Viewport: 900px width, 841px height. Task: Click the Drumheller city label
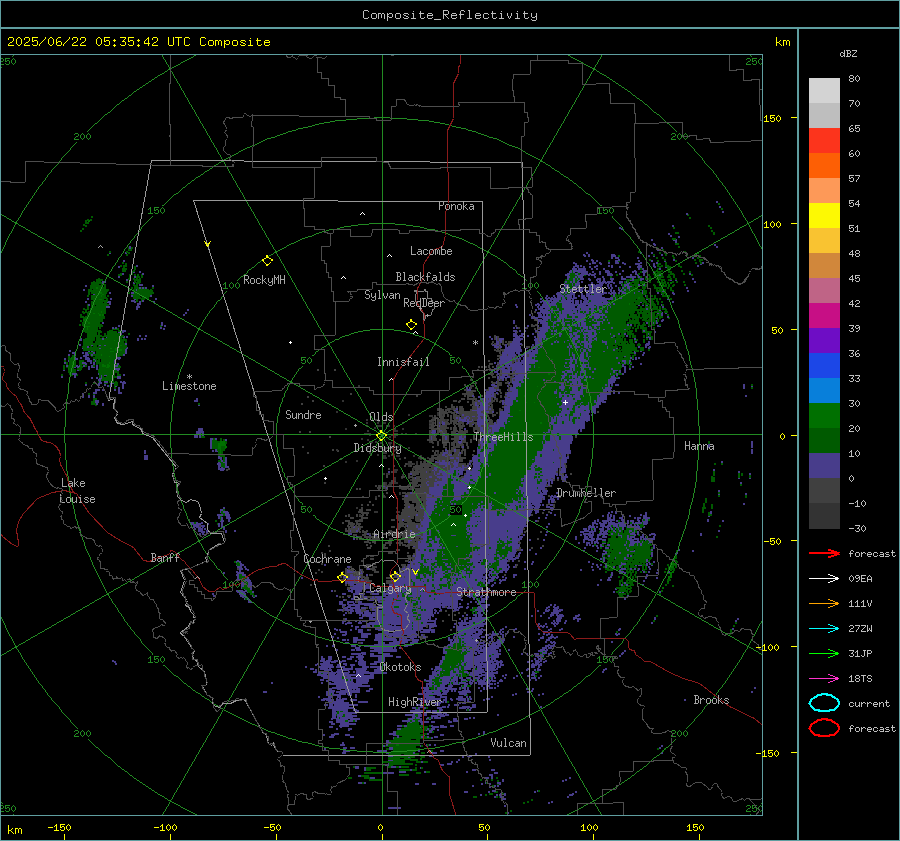[x=586, y=493]
